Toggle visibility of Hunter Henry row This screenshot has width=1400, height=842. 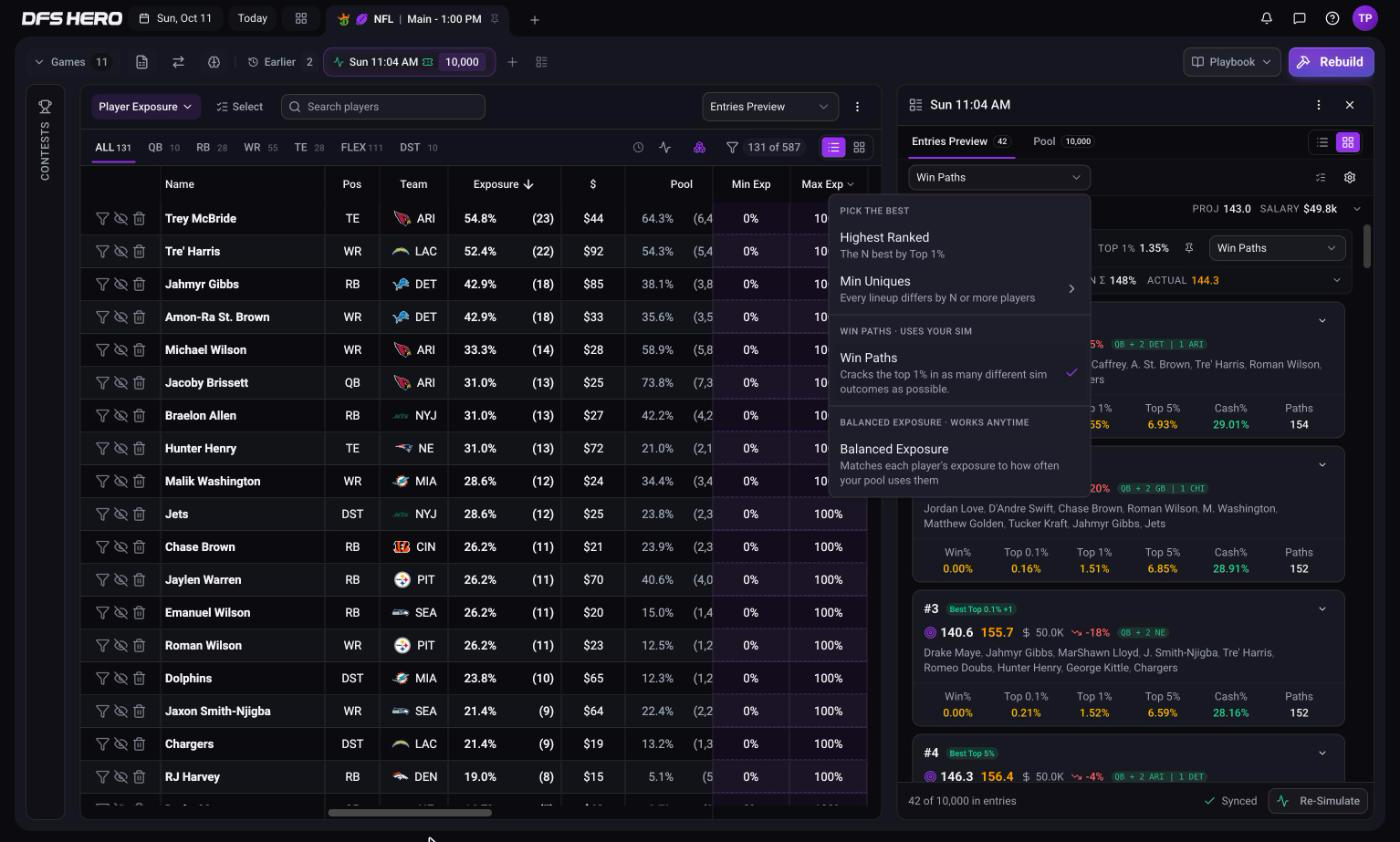pos(121,448)
